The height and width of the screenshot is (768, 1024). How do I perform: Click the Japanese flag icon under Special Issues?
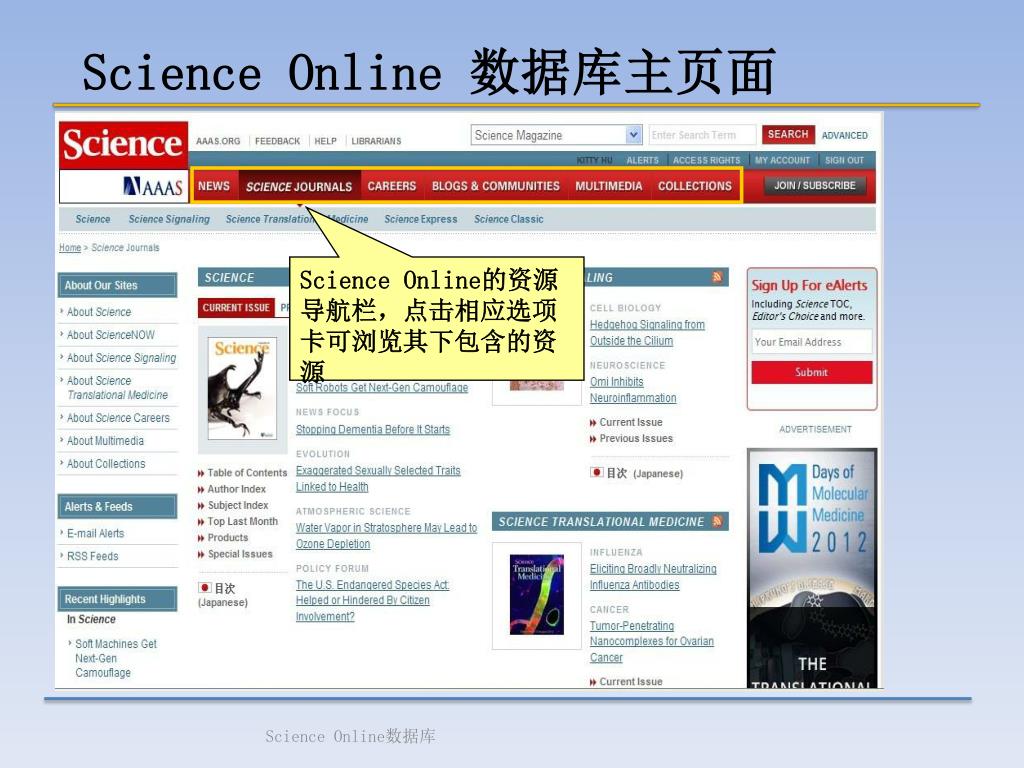(x=205, y=588)
